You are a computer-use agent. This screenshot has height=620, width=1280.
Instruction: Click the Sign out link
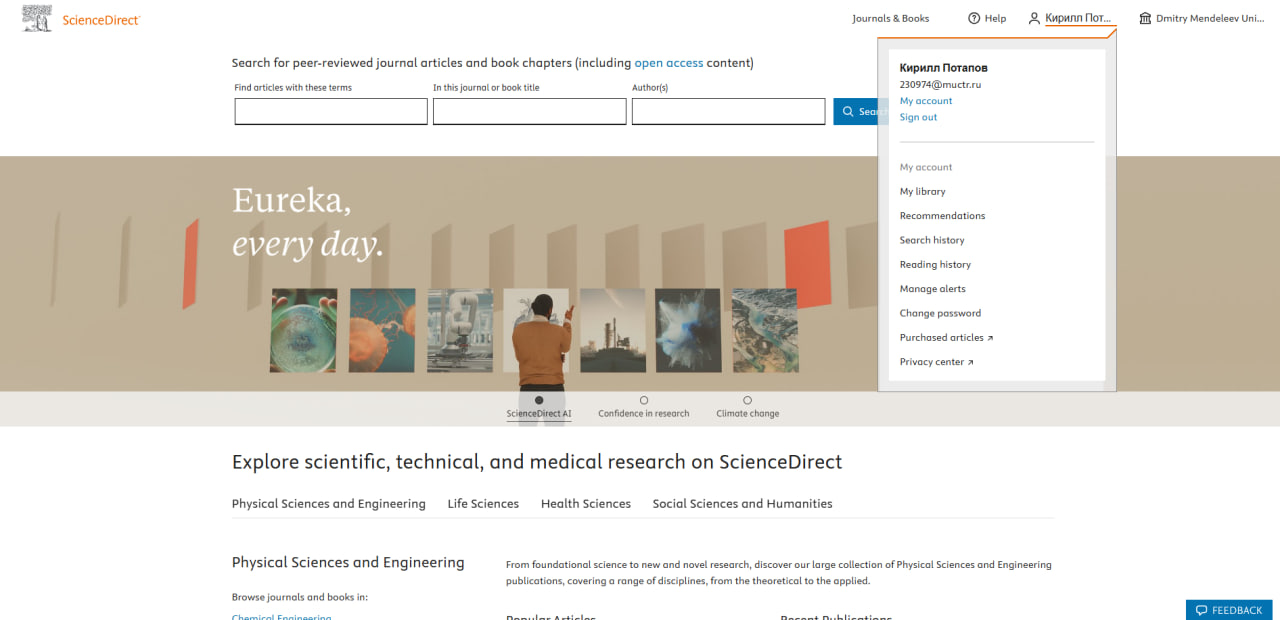pos(918,117)
